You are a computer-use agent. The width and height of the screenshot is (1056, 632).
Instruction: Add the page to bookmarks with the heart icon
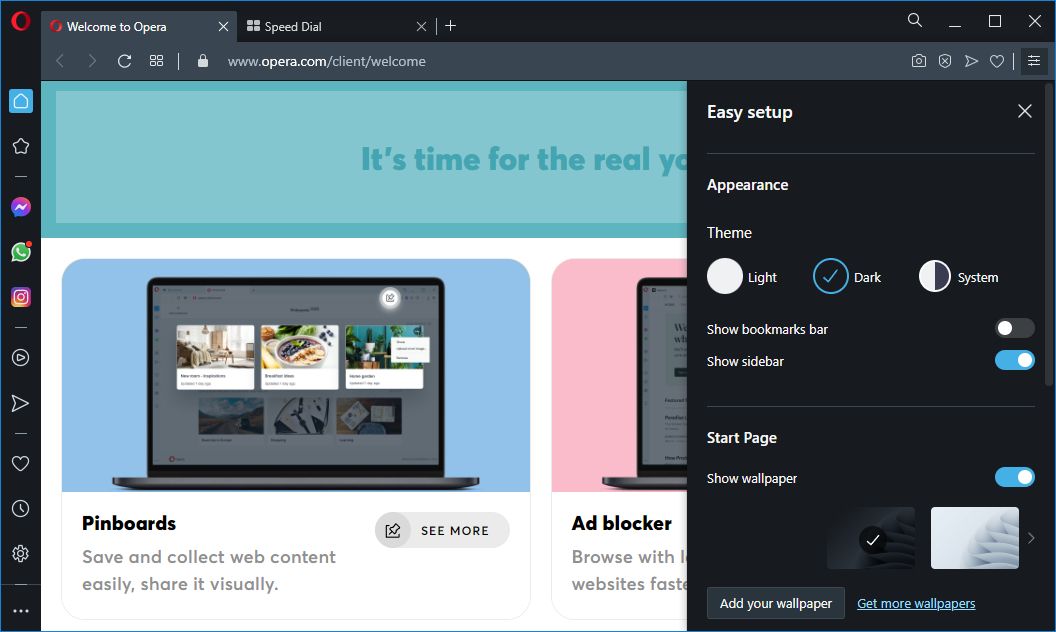point(997,61)
